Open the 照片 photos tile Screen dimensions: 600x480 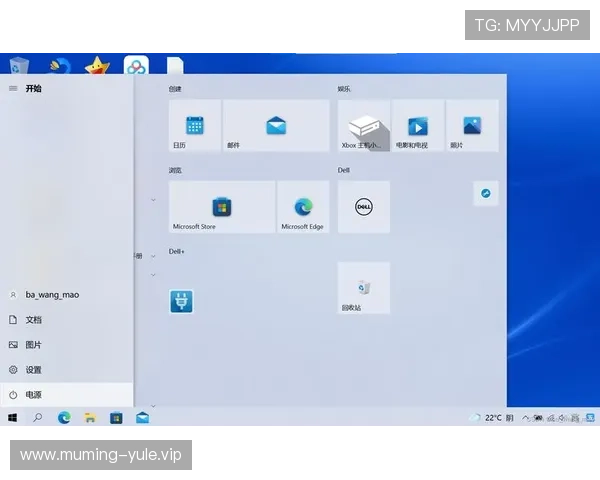tap(472, 126)
